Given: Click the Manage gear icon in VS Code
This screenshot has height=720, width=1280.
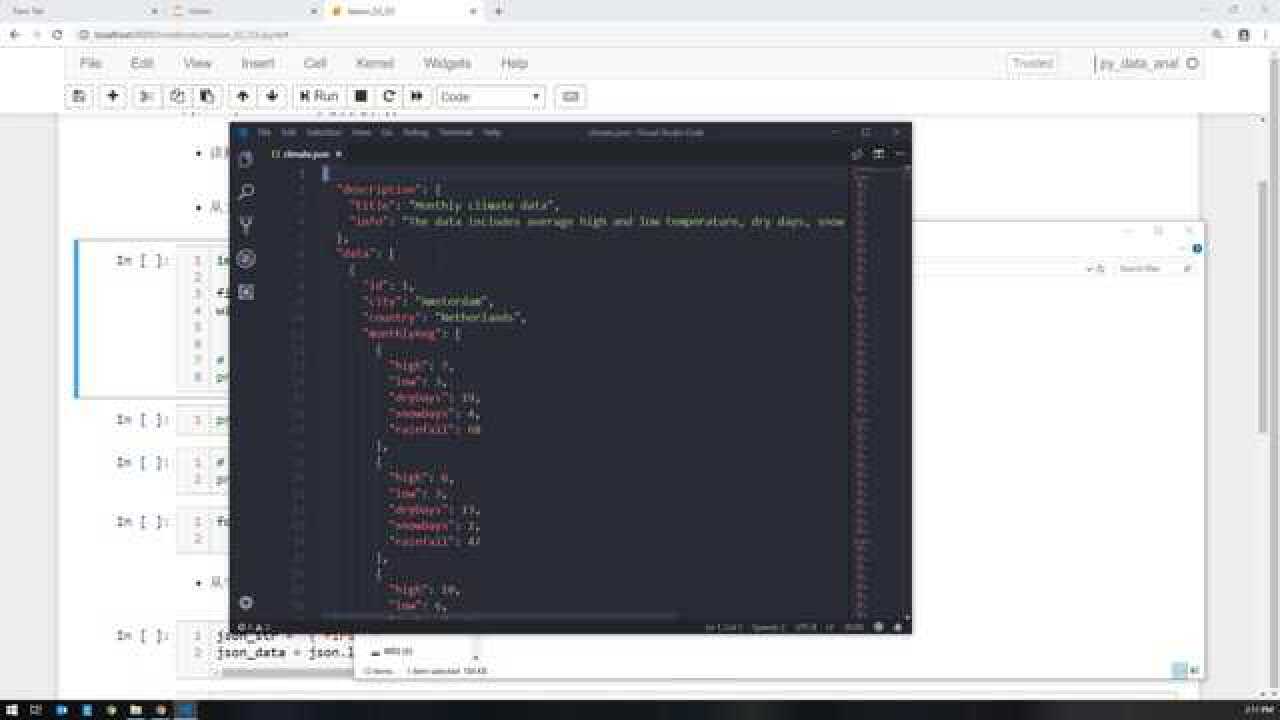Looking at the screenshot, I should pos(246,603).
